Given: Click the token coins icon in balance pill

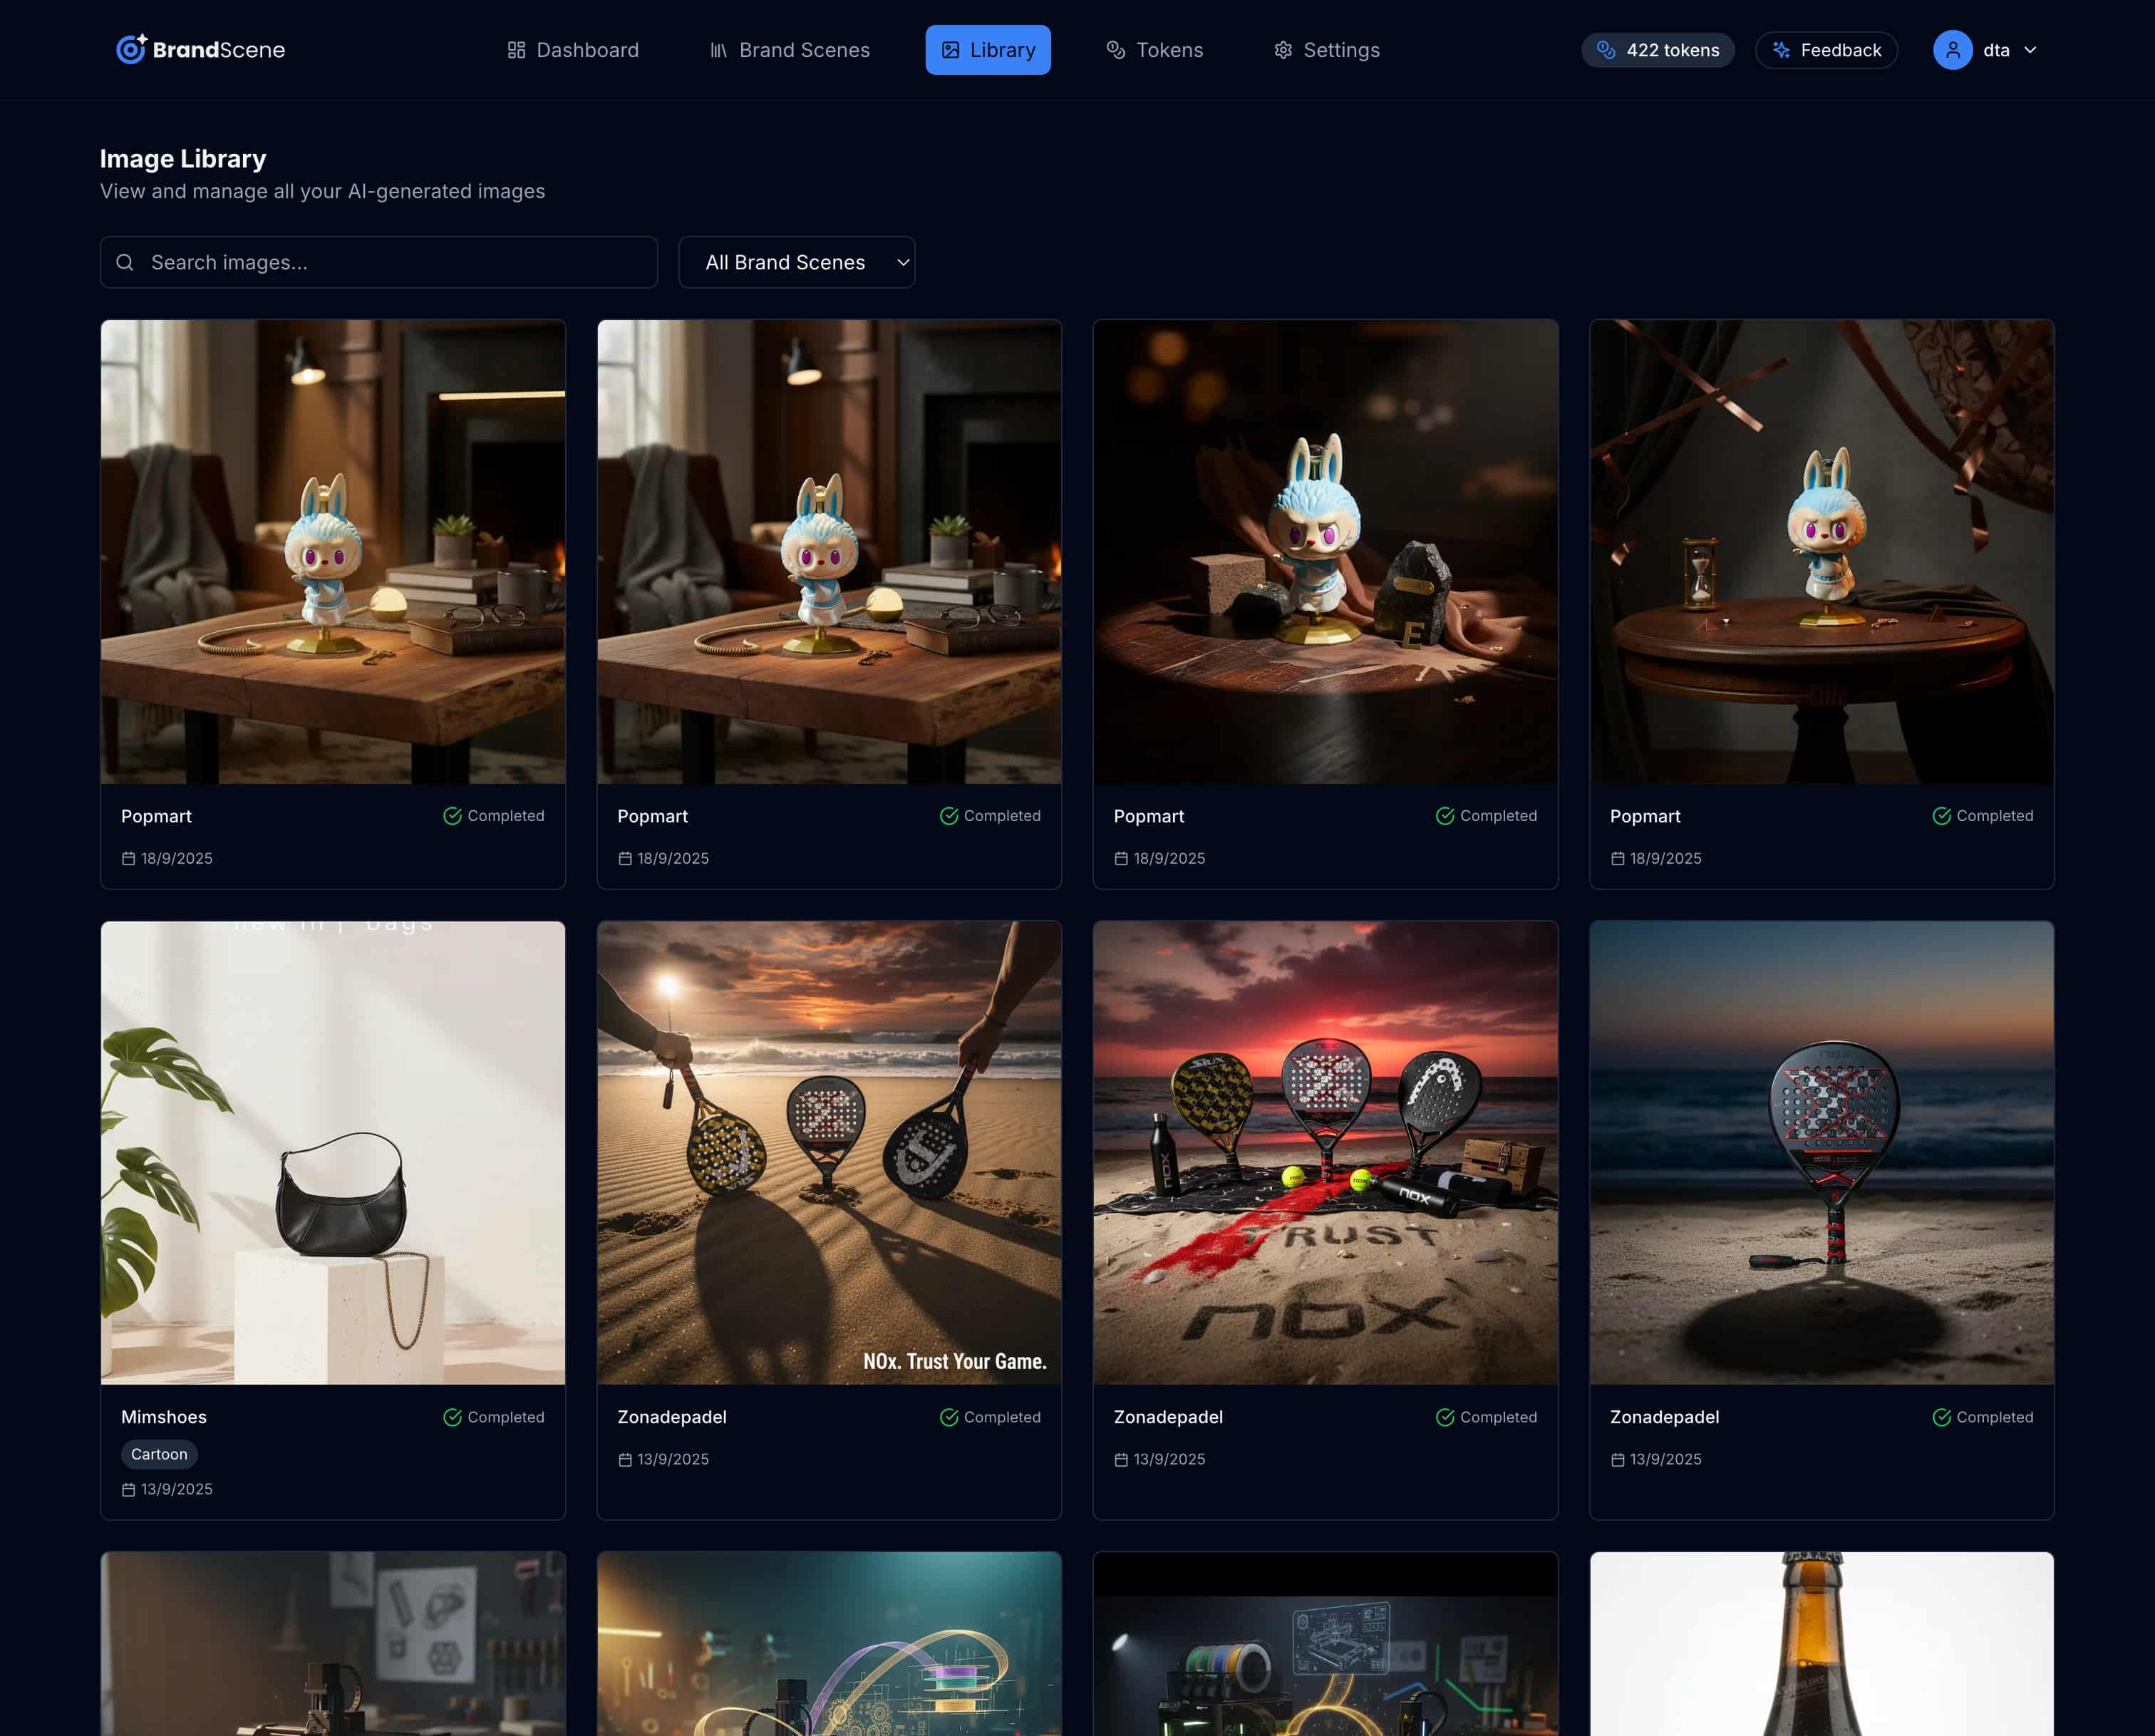Looking at the screenshot, I should (x=1606, y=50).
